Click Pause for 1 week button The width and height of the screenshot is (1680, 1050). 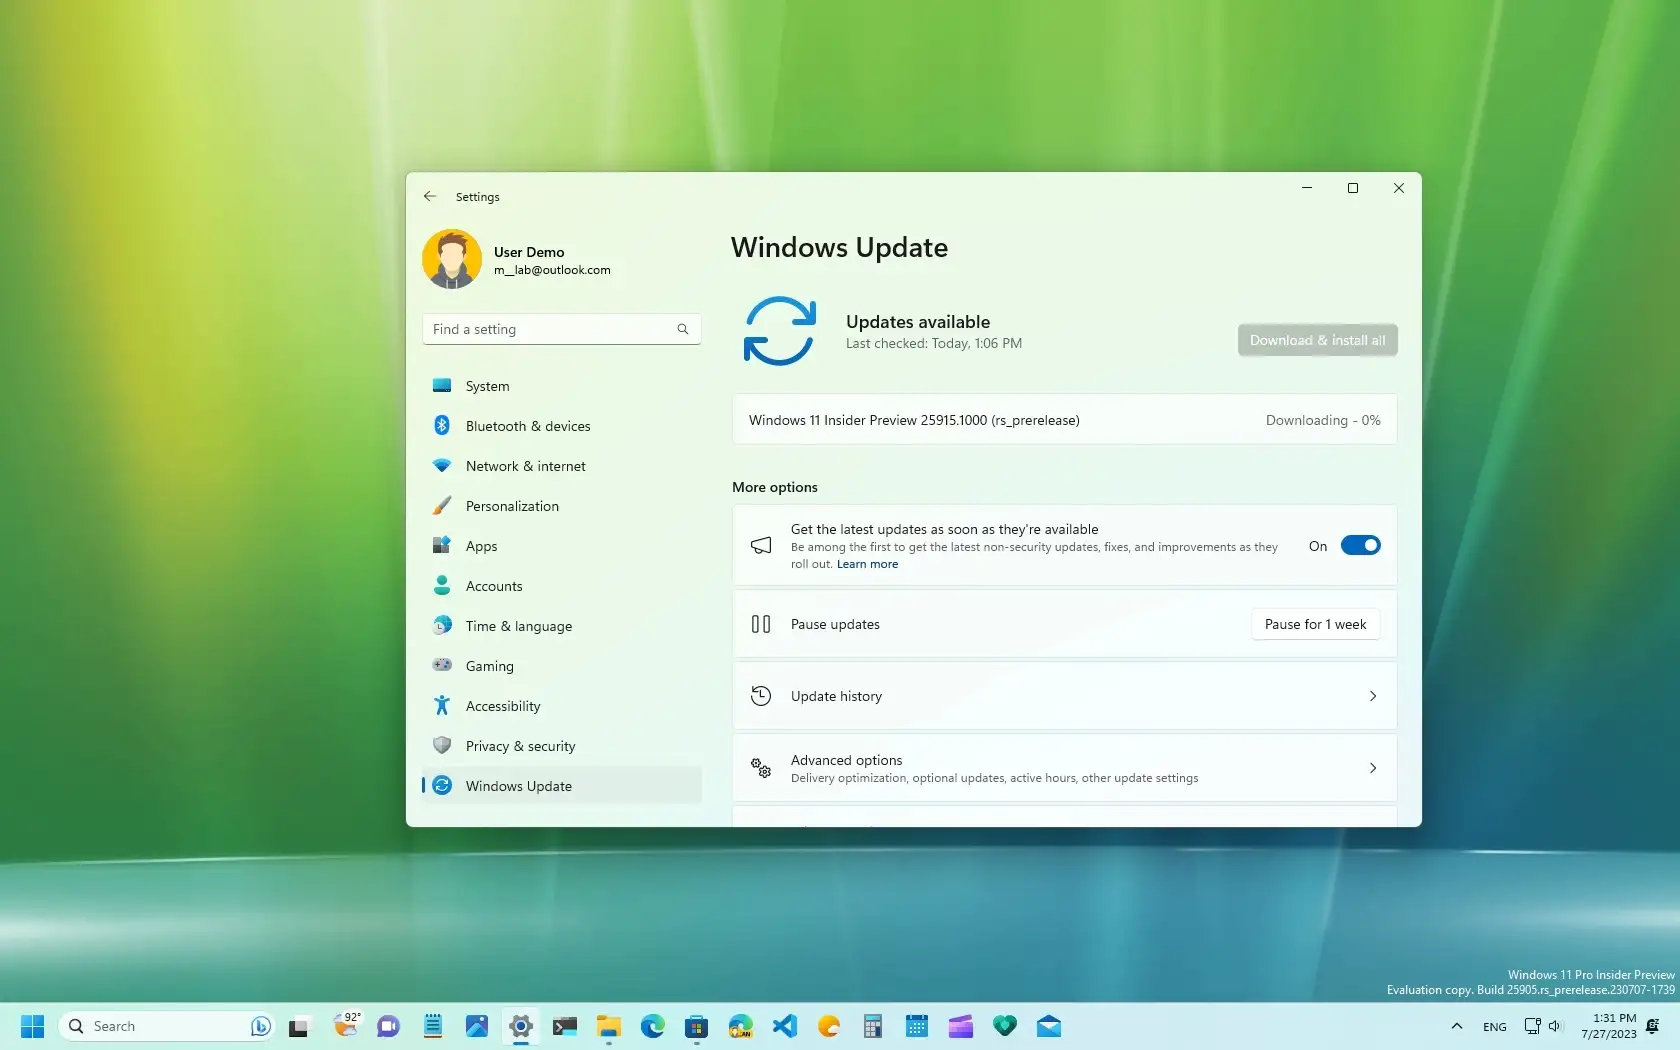[1315, 624]
